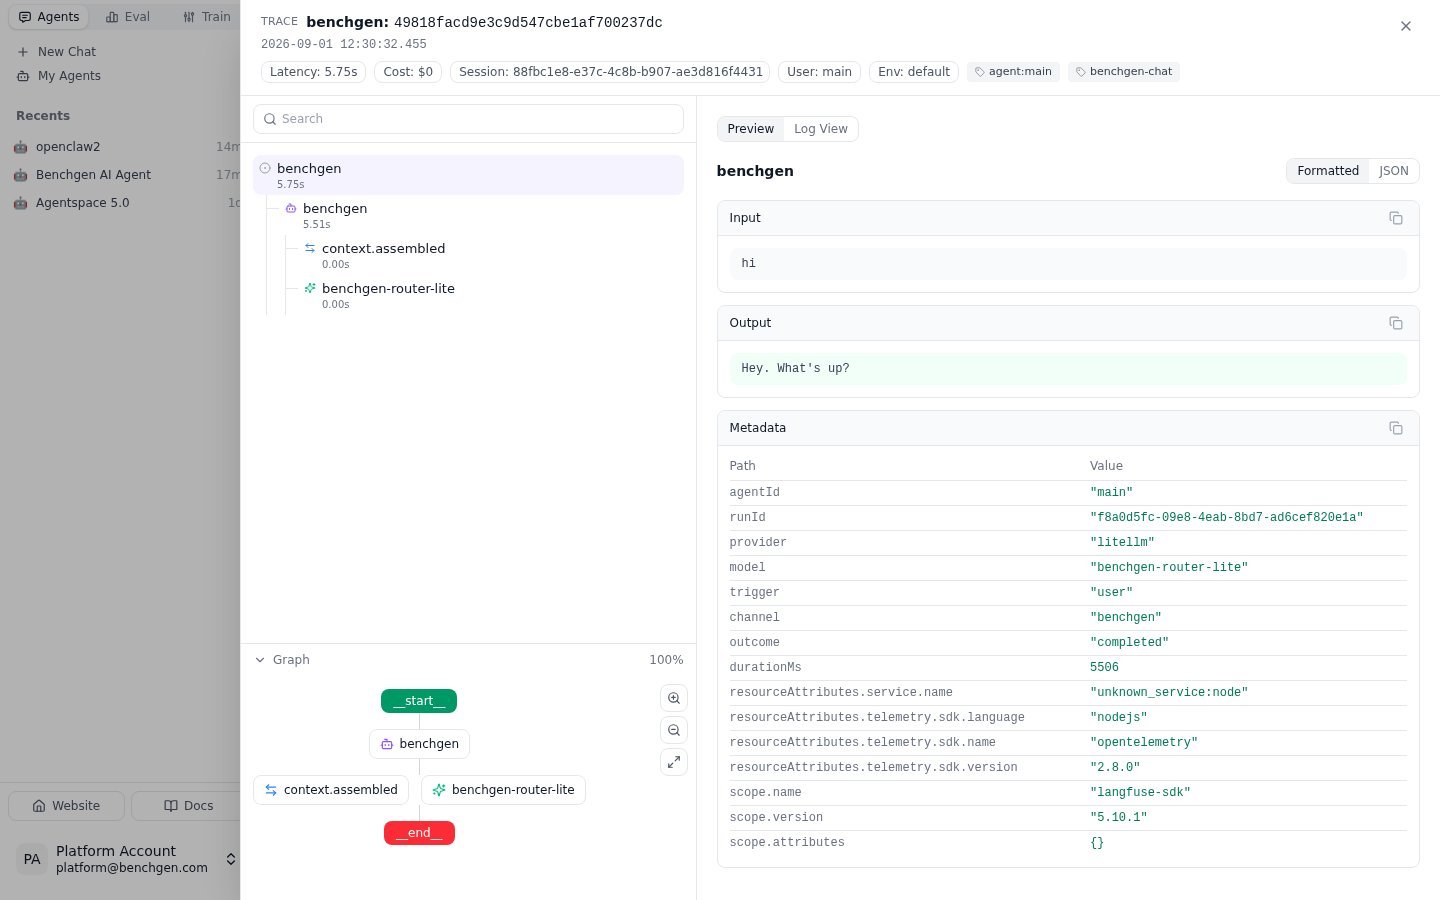Viewport: 1440px width, 900px height.
Task: Open the Platform Account switcher
Action: 124,859
